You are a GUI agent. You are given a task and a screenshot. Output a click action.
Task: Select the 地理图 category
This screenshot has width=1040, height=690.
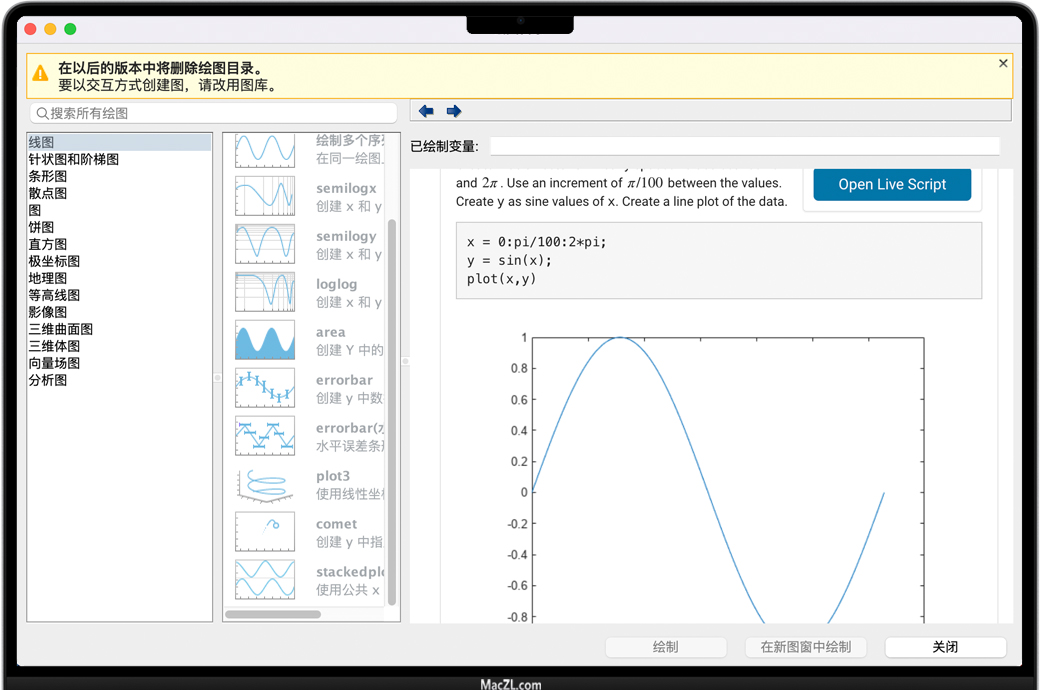pyautogui.click(x=119, y=278)
